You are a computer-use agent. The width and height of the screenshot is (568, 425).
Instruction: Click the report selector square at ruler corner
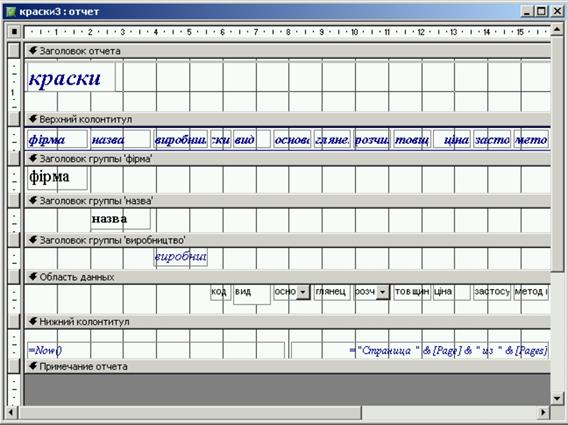14,32
